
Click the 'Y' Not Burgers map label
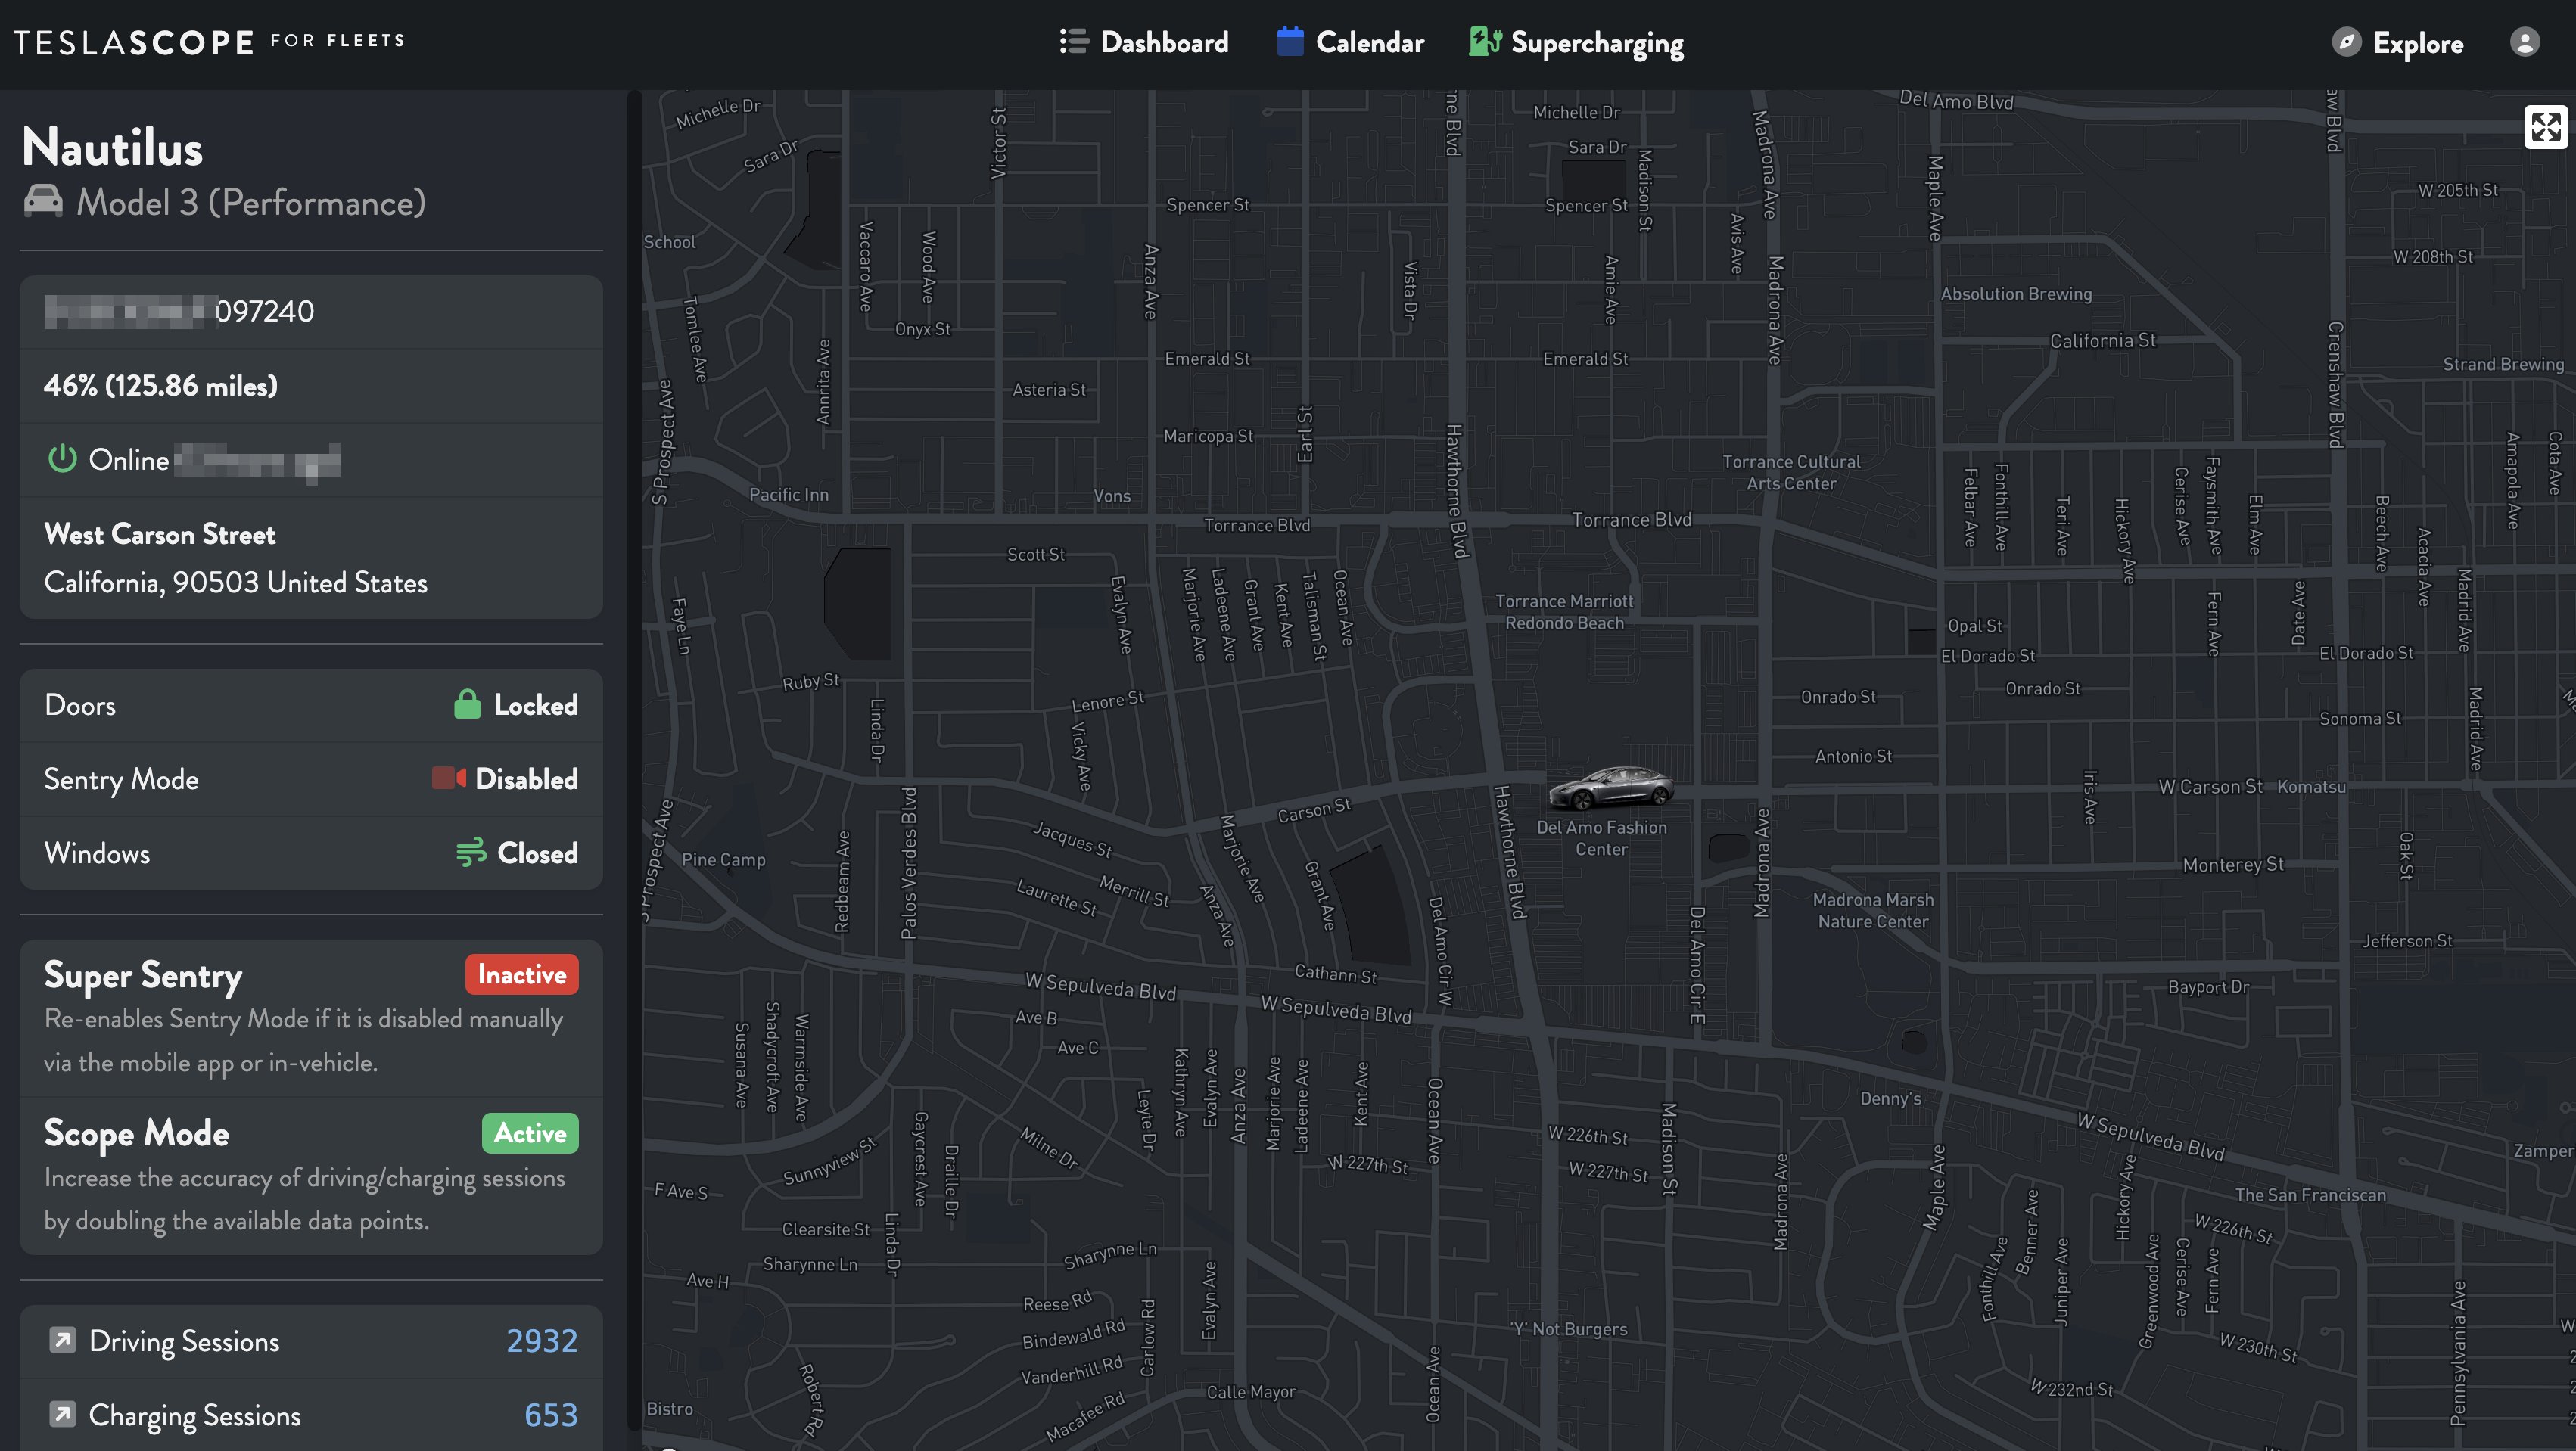click(x=1568, y=1329)
